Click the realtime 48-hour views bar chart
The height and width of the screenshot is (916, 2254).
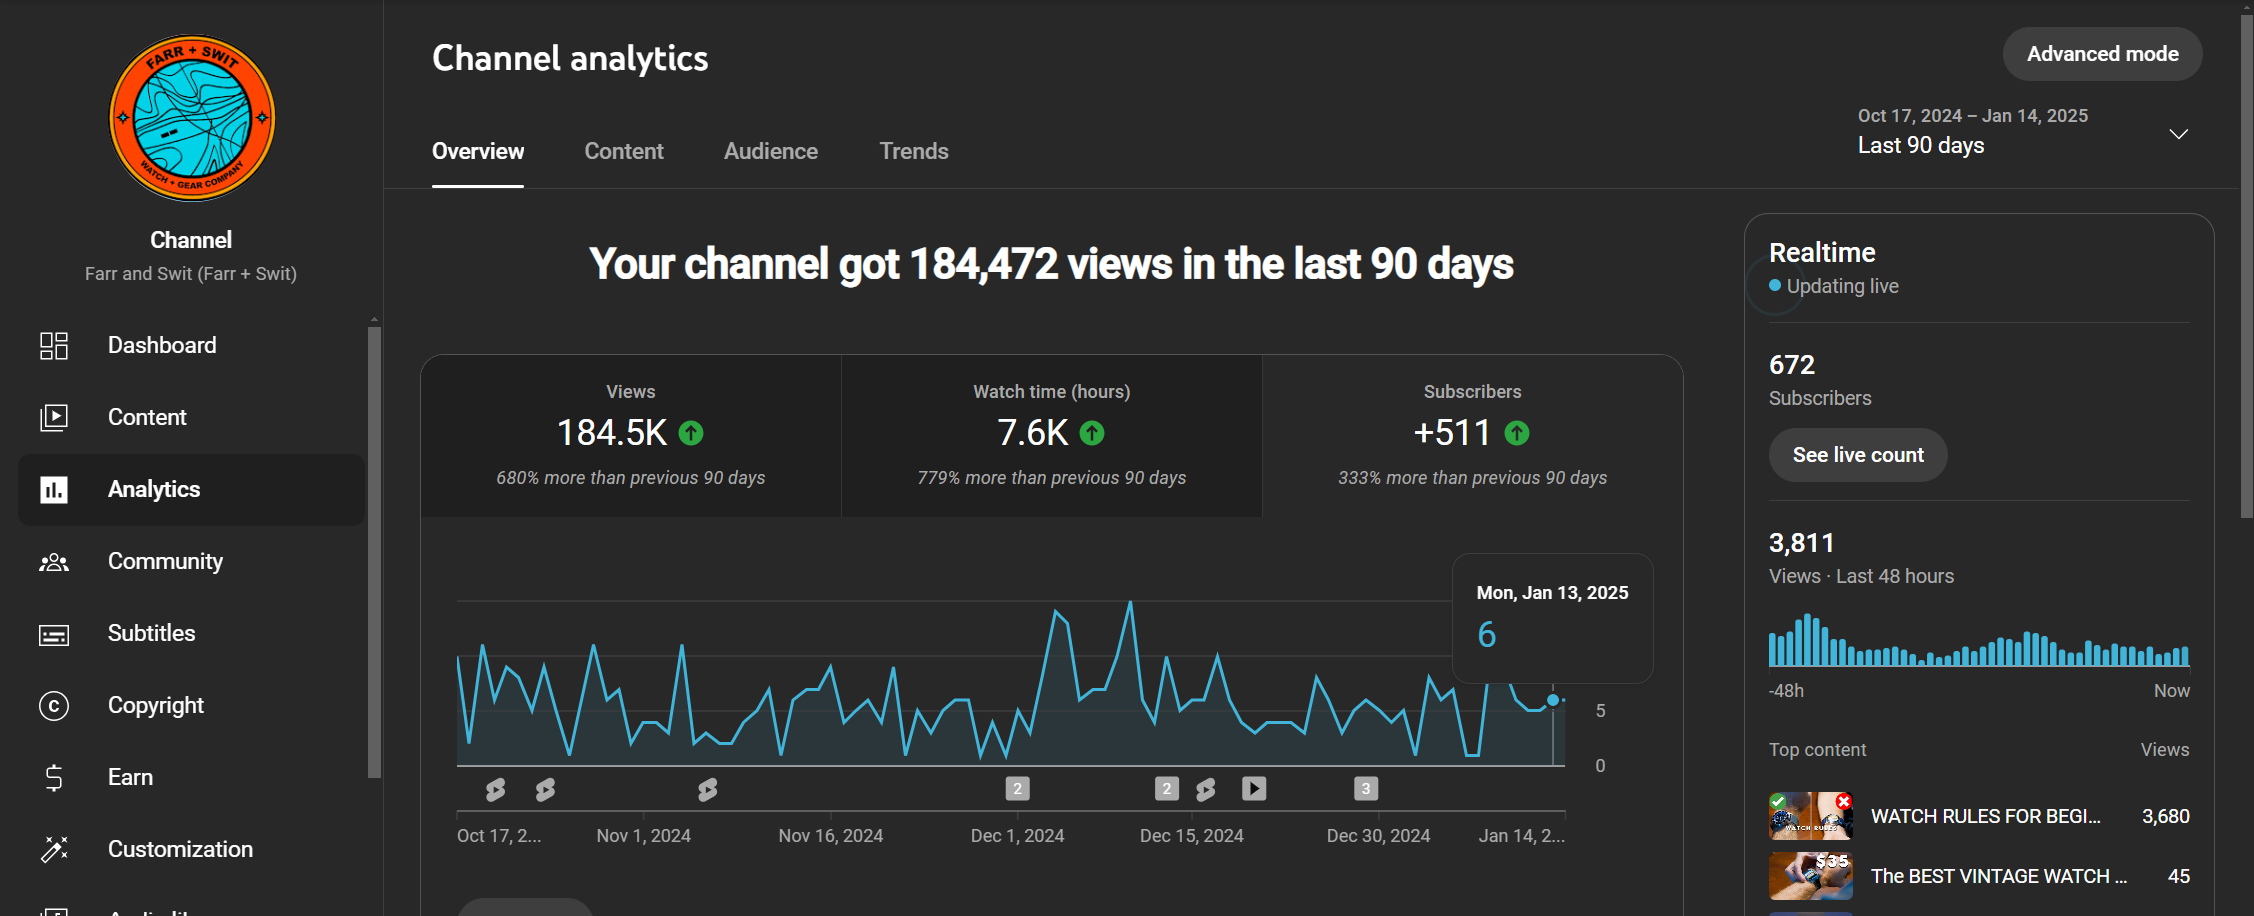tap(1979, 640)
